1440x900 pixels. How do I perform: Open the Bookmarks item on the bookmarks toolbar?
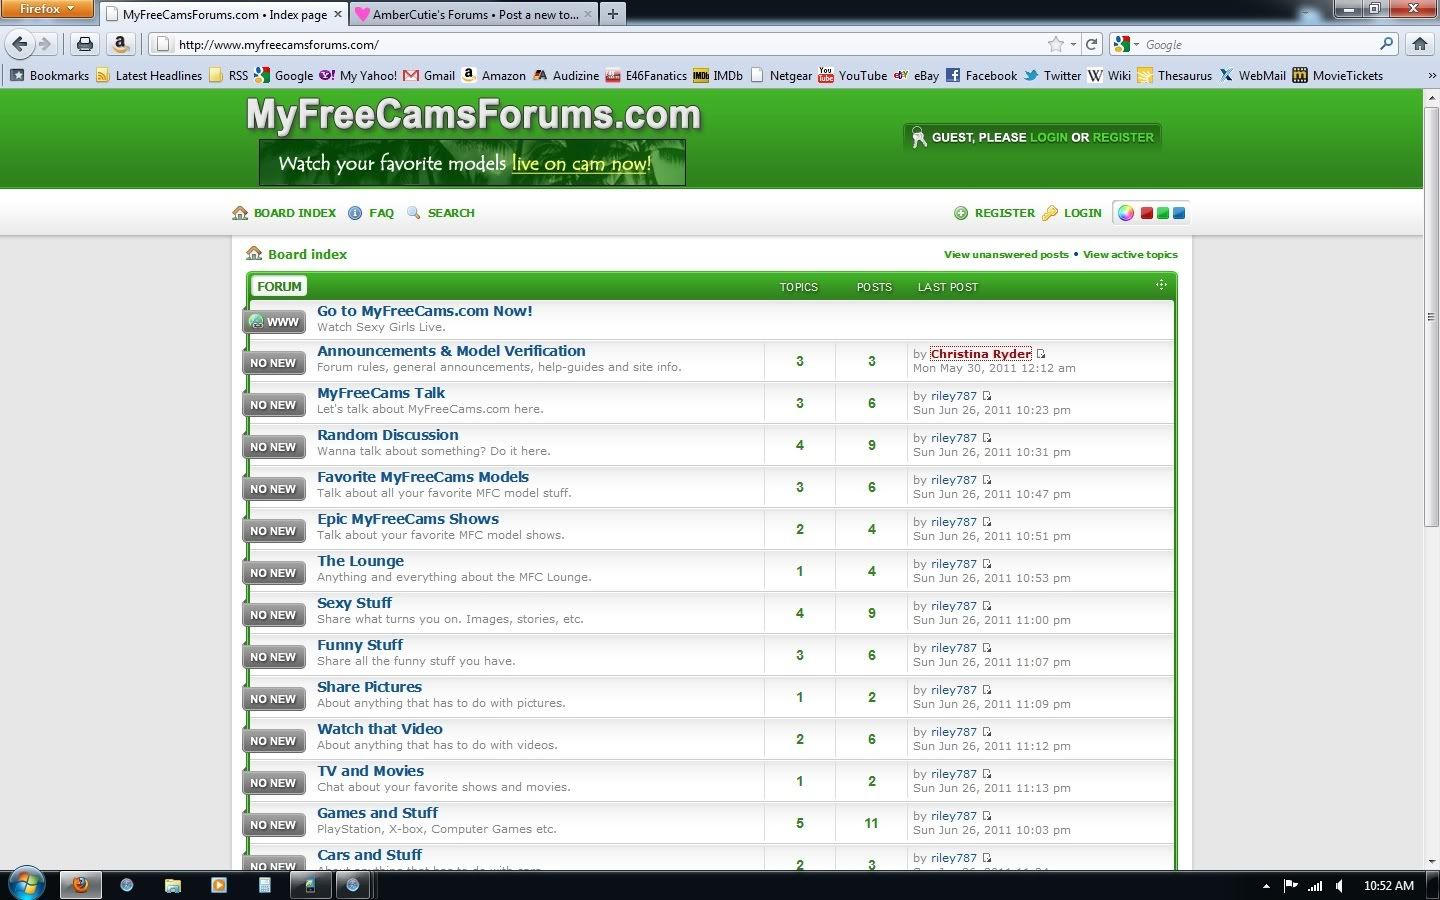click(x=50, y=75)
